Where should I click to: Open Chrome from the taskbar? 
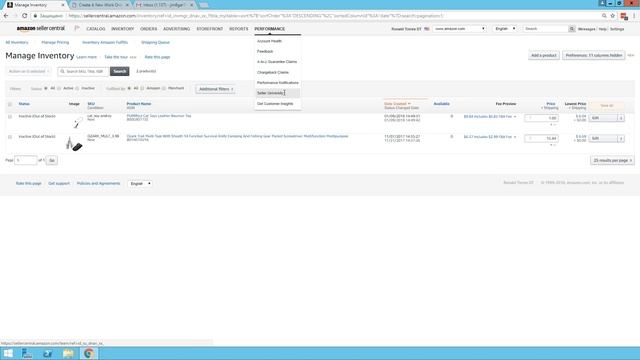[89, 353]
